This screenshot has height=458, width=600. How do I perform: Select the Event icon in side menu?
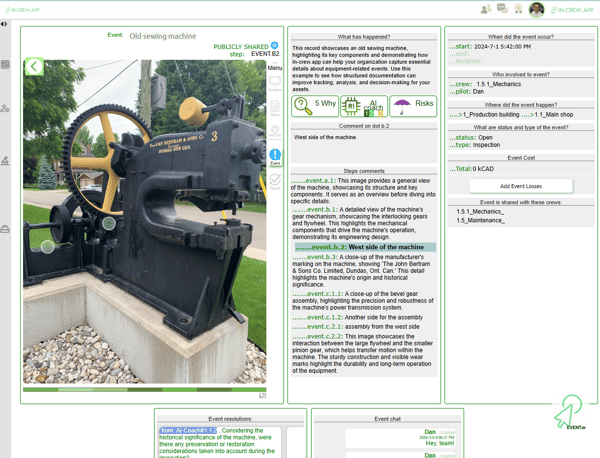coord(275,155)
